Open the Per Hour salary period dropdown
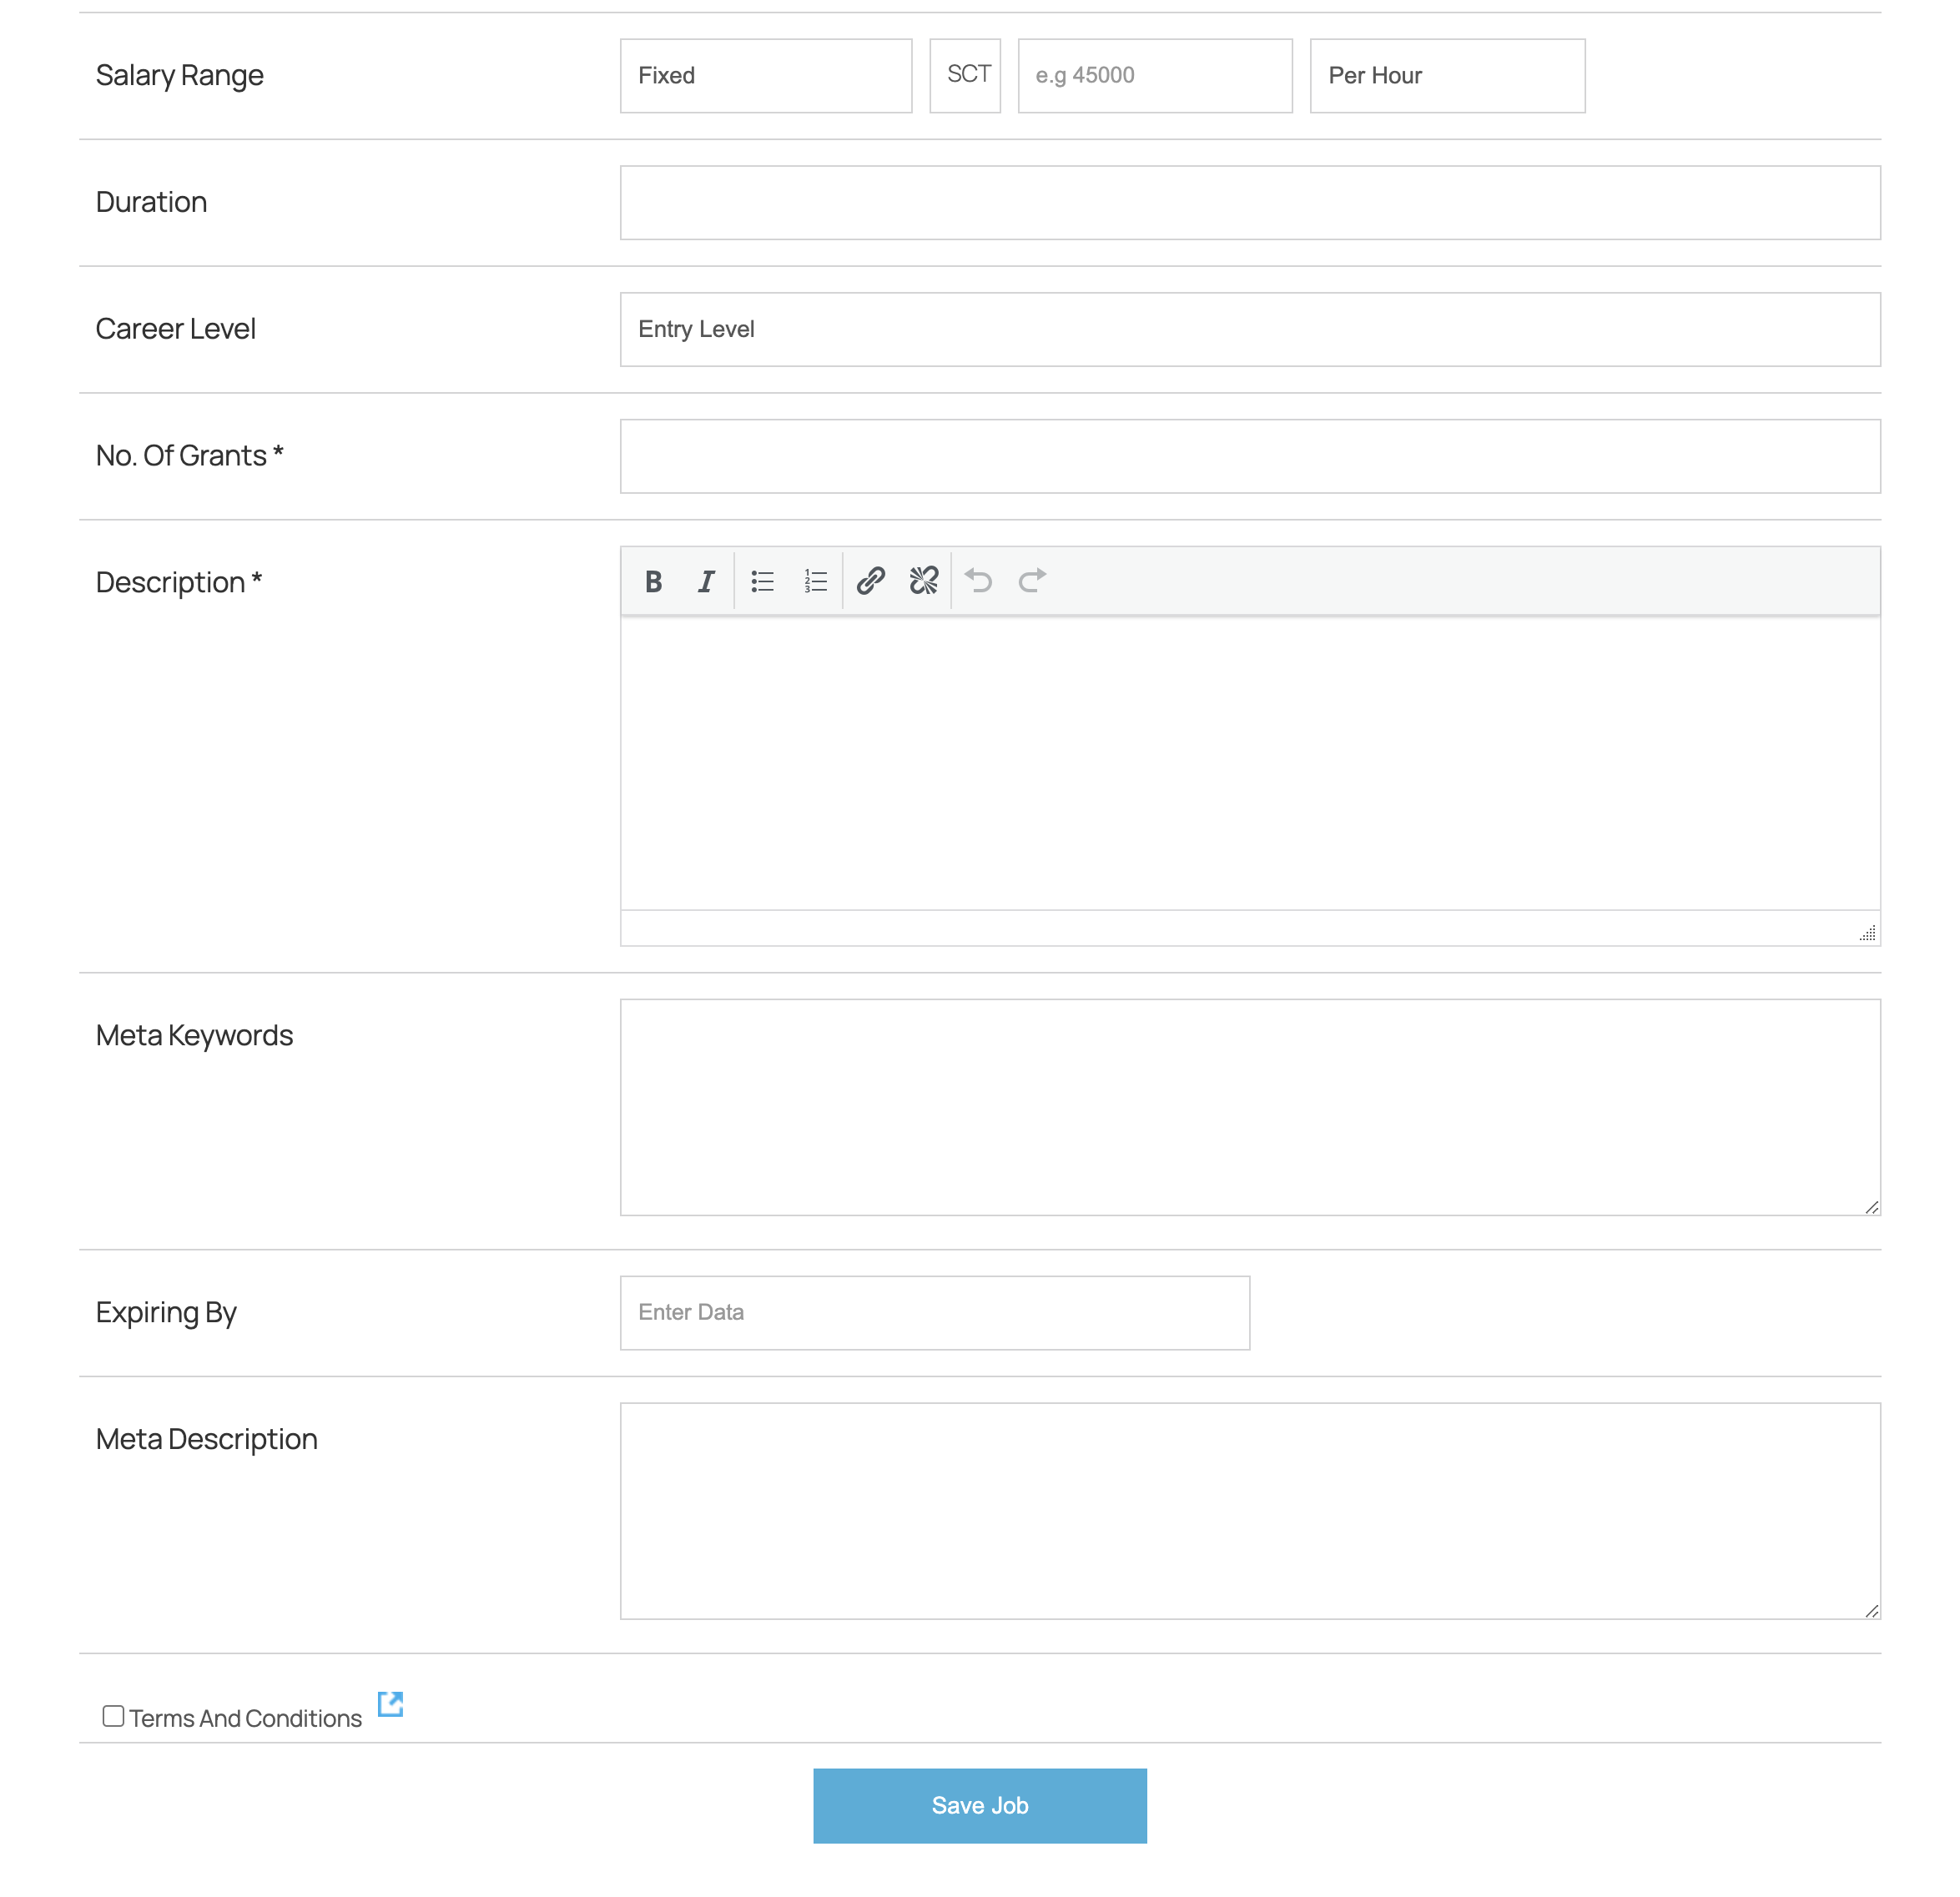Screen dimensions: 1960x1897 tap(1446, 76)
